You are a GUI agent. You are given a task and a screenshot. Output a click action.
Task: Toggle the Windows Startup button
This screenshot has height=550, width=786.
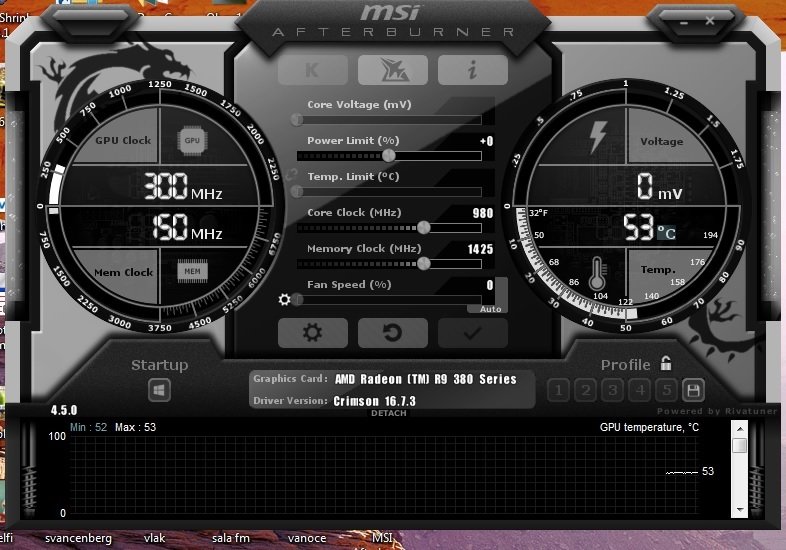[x=159, y=391]
